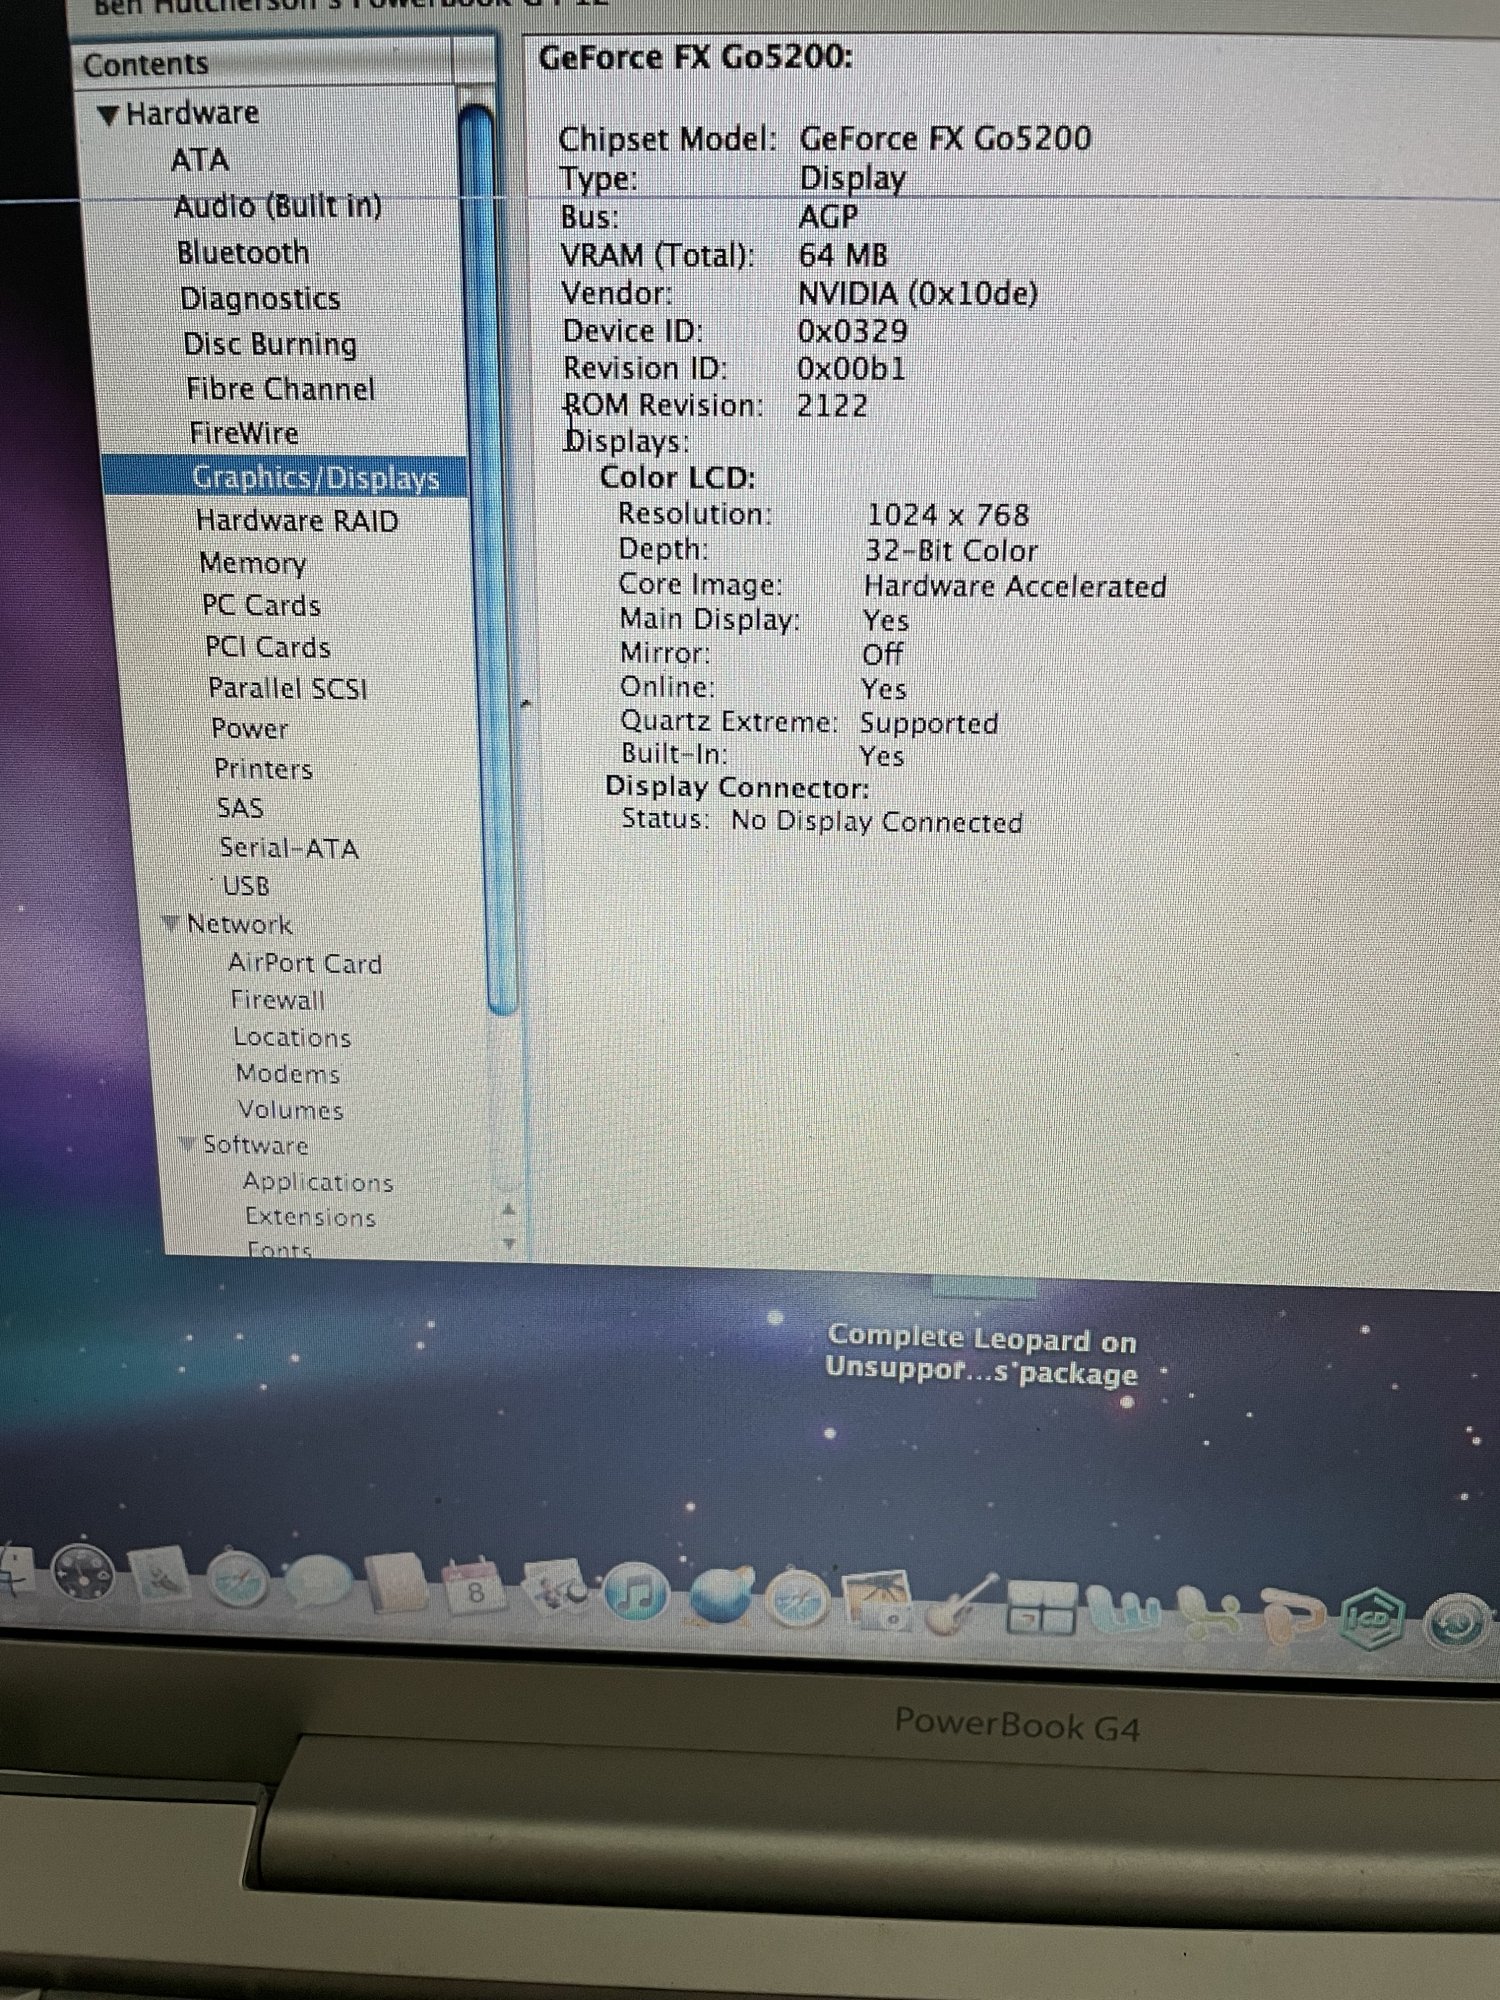Select Firewall under Network
1500x2000 pixels.
(x=278, y=1000)
